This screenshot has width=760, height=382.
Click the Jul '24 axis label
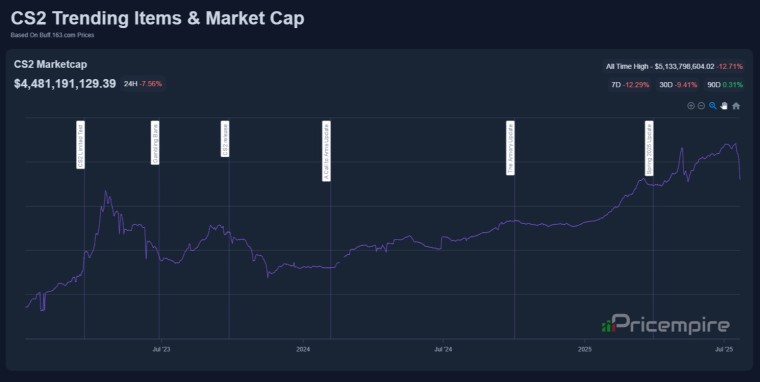coord(443,350)
